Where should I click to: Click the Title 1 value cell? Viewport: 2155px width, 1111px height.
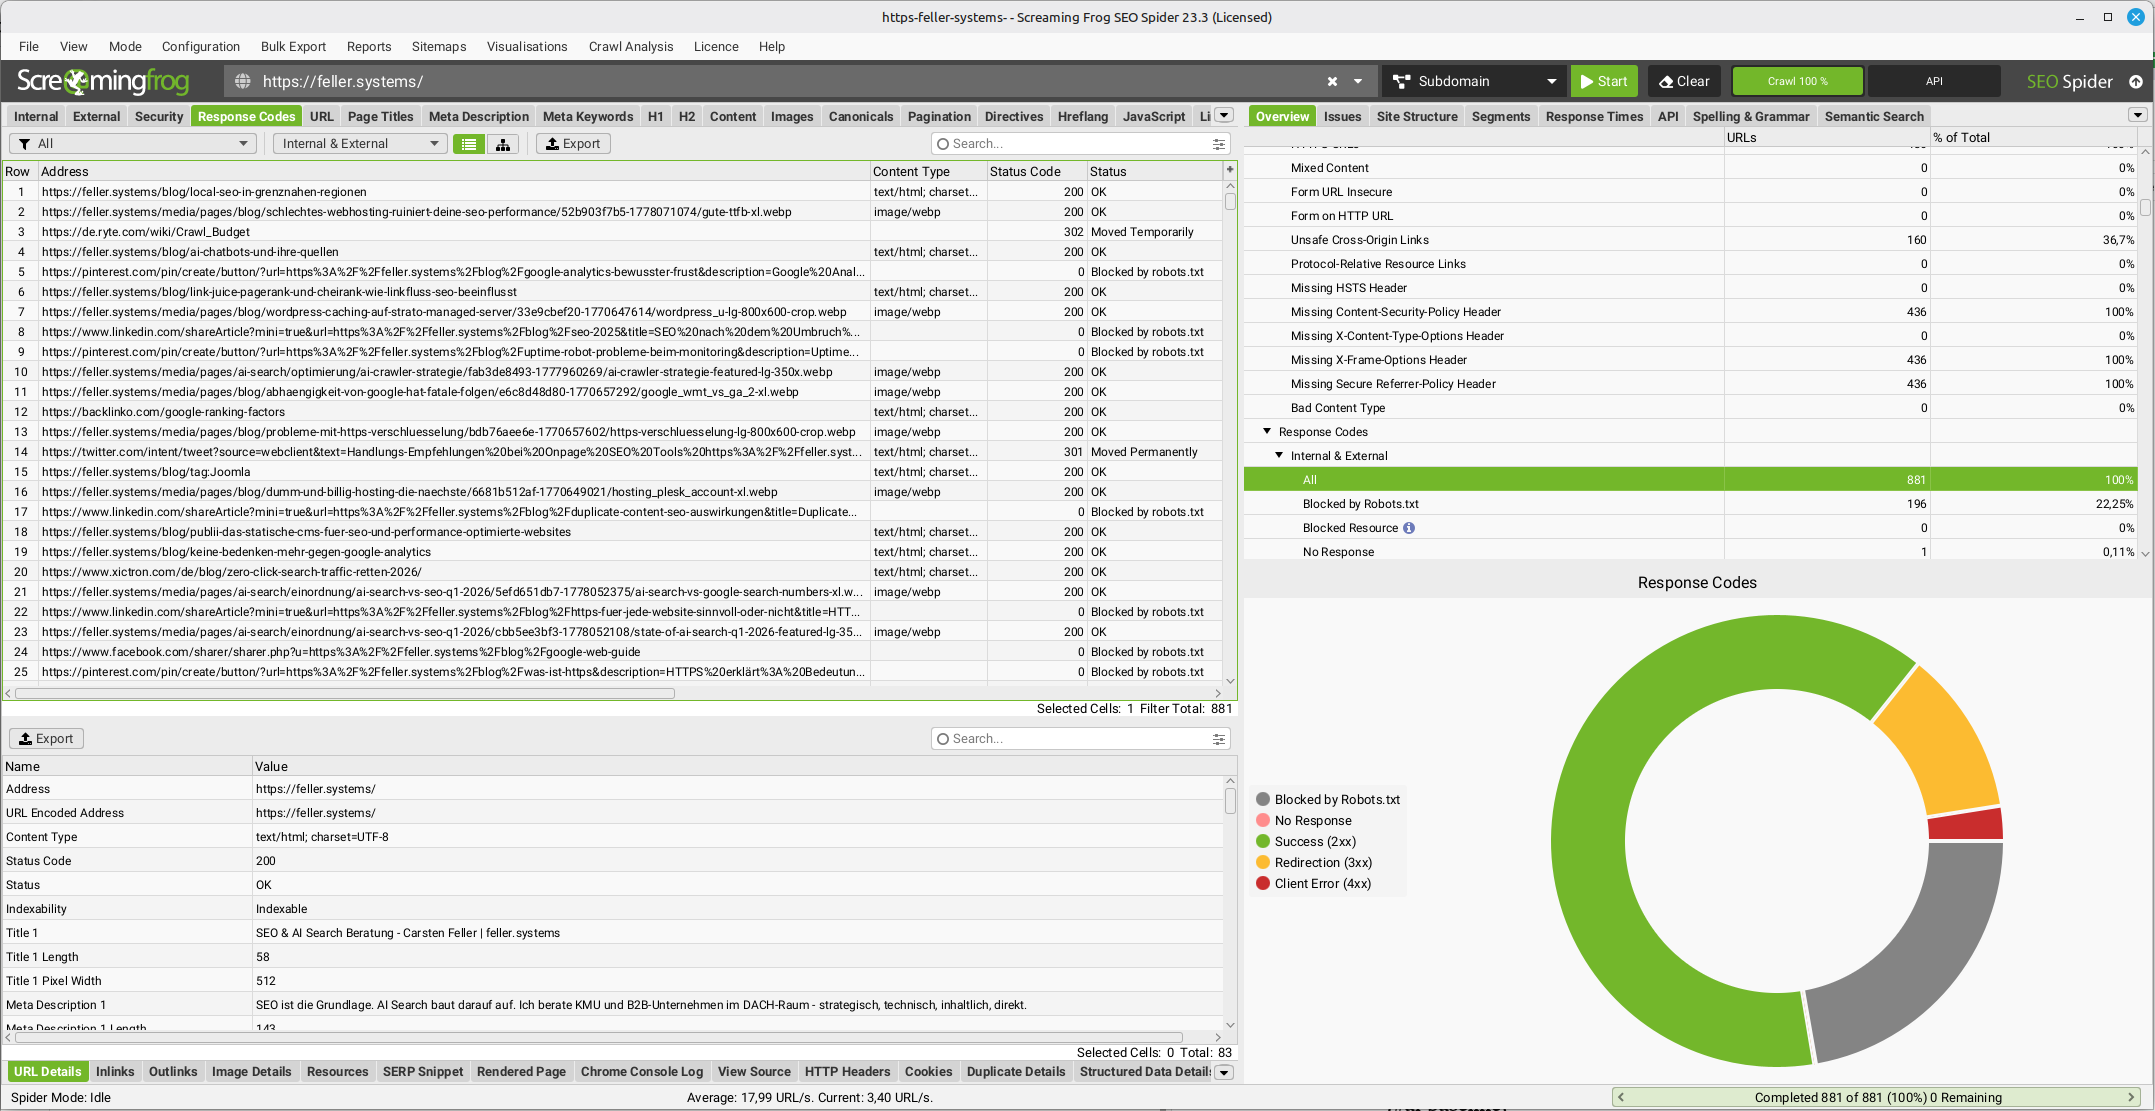(738, 933)
